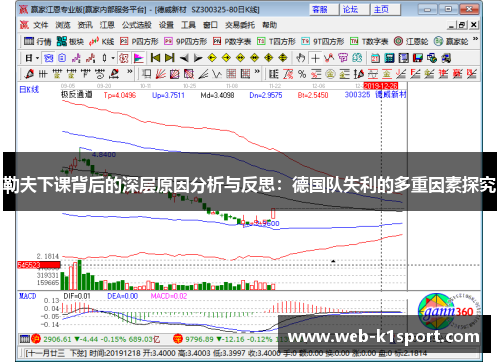Open the T四方形 tool
Viewport: 500px width, 362px height.
(276, 41)
